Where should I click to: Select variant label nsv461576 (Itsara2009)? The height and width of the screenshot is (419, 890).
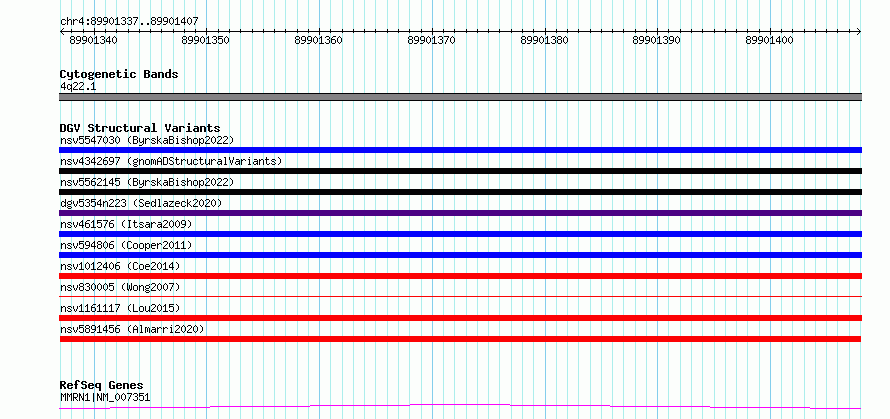126,224
